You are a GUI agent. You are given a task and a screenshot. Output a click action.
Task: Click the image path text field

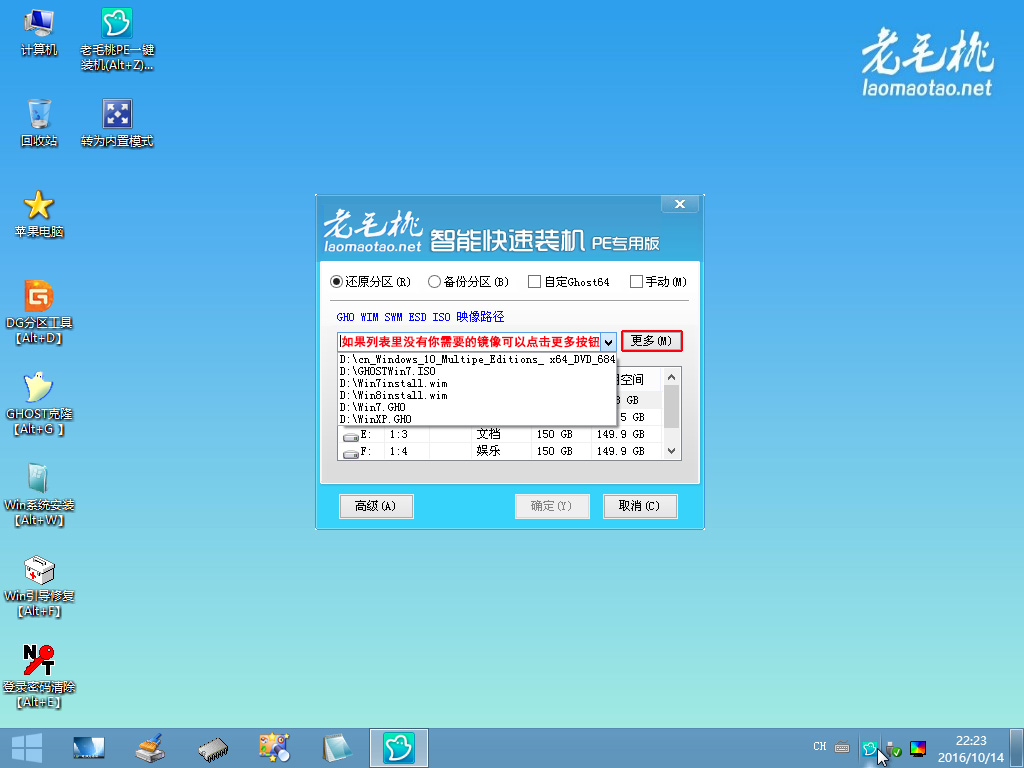(470, 342)
